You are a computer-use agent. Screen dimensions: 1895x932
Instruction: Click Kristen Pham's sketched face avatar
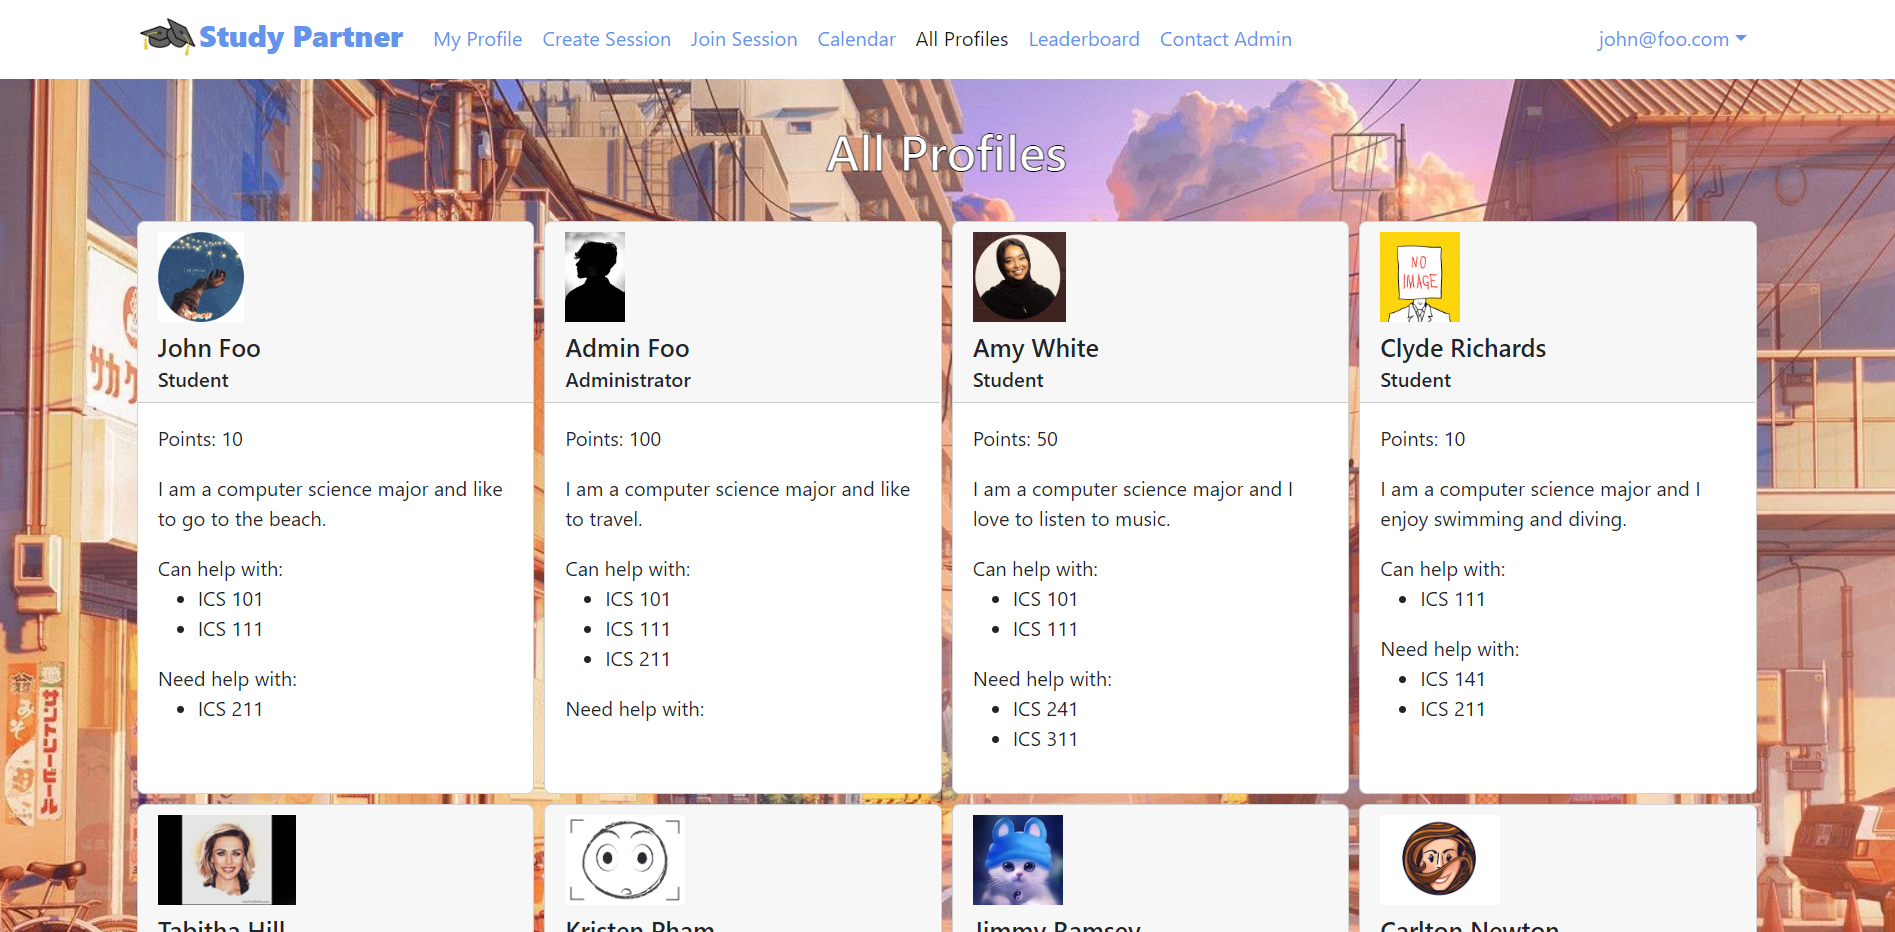625,860
